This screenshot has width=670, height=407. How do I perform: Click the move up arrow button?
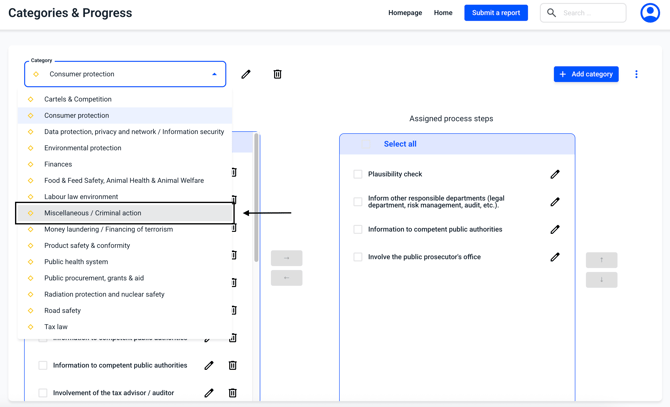(601, 260)
